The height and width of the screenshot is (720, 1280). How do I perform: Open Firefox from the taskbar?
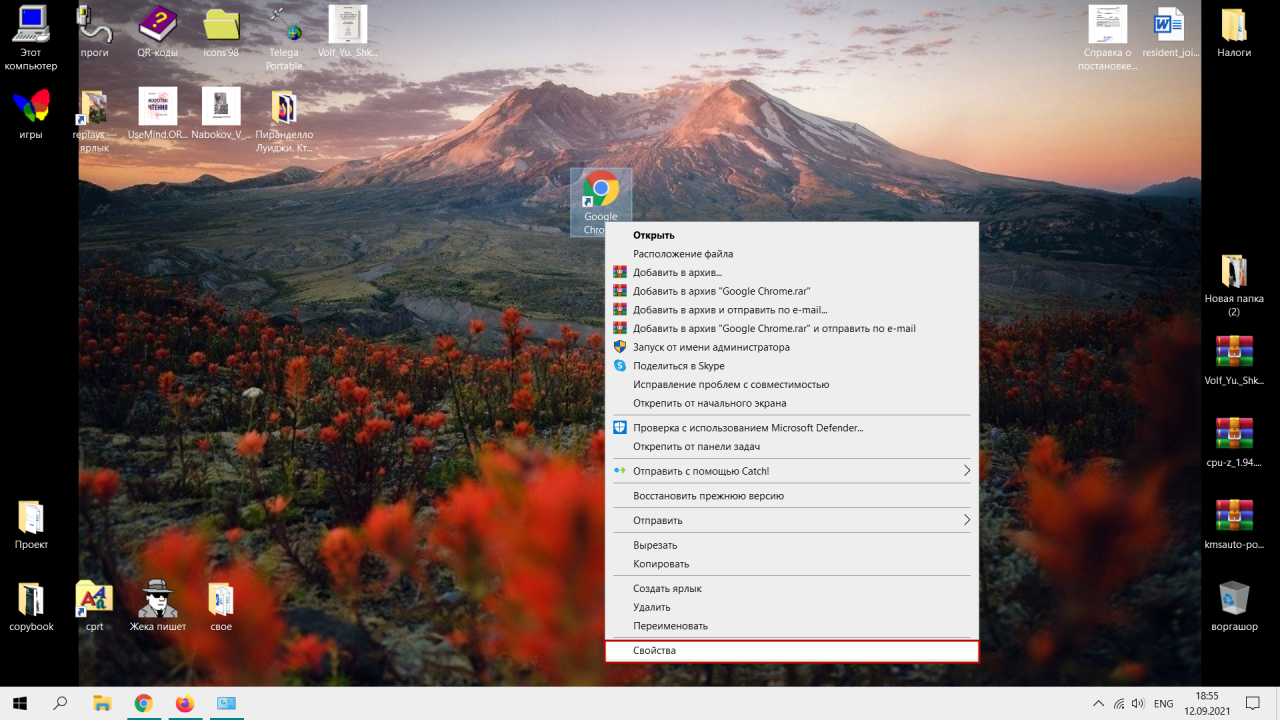pyautogui.click(x=184, y=704)
